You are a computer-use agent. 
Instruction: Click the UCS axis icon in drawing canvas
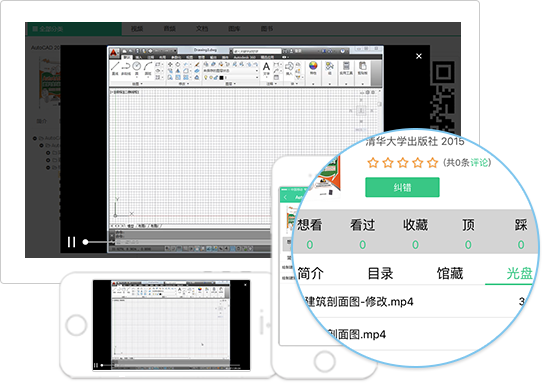tap(123, 208)
